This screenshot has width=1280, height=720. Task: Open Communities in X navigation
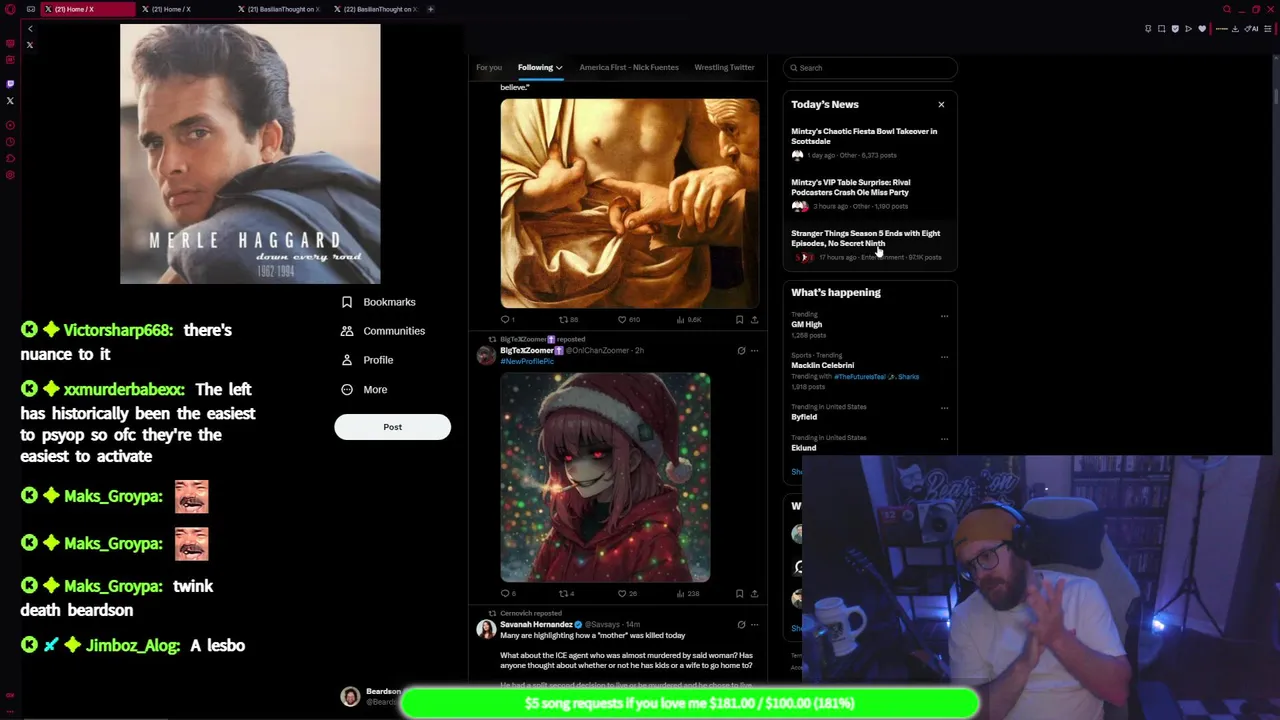[x=383, y=331]
